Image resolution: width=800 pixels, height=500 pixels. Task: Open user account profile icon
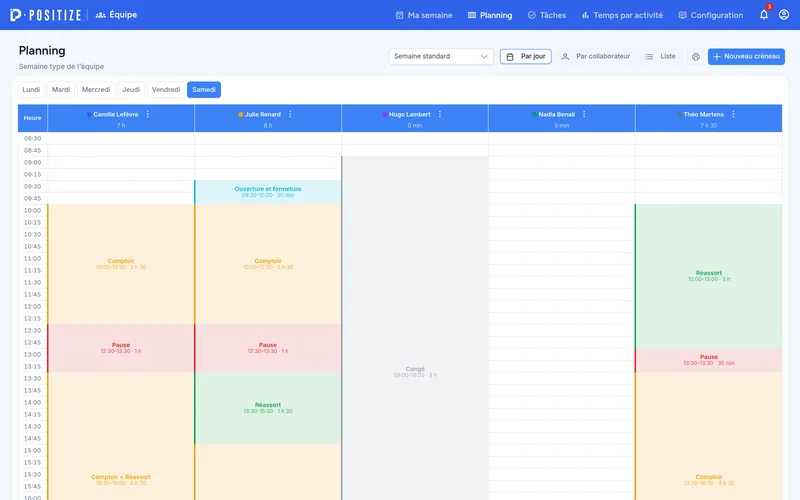pos(784,15)
